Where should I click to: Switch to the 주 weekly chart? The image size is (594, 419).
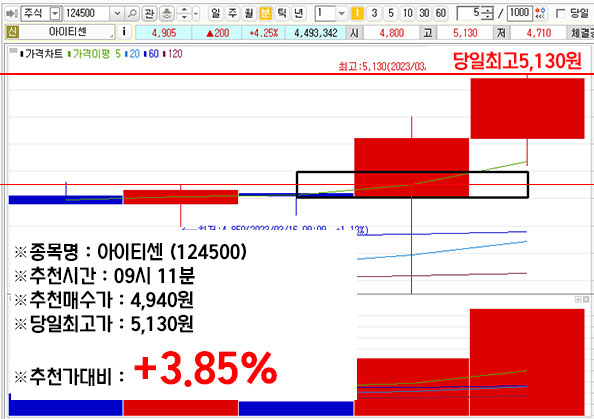(x=232, y=14)
